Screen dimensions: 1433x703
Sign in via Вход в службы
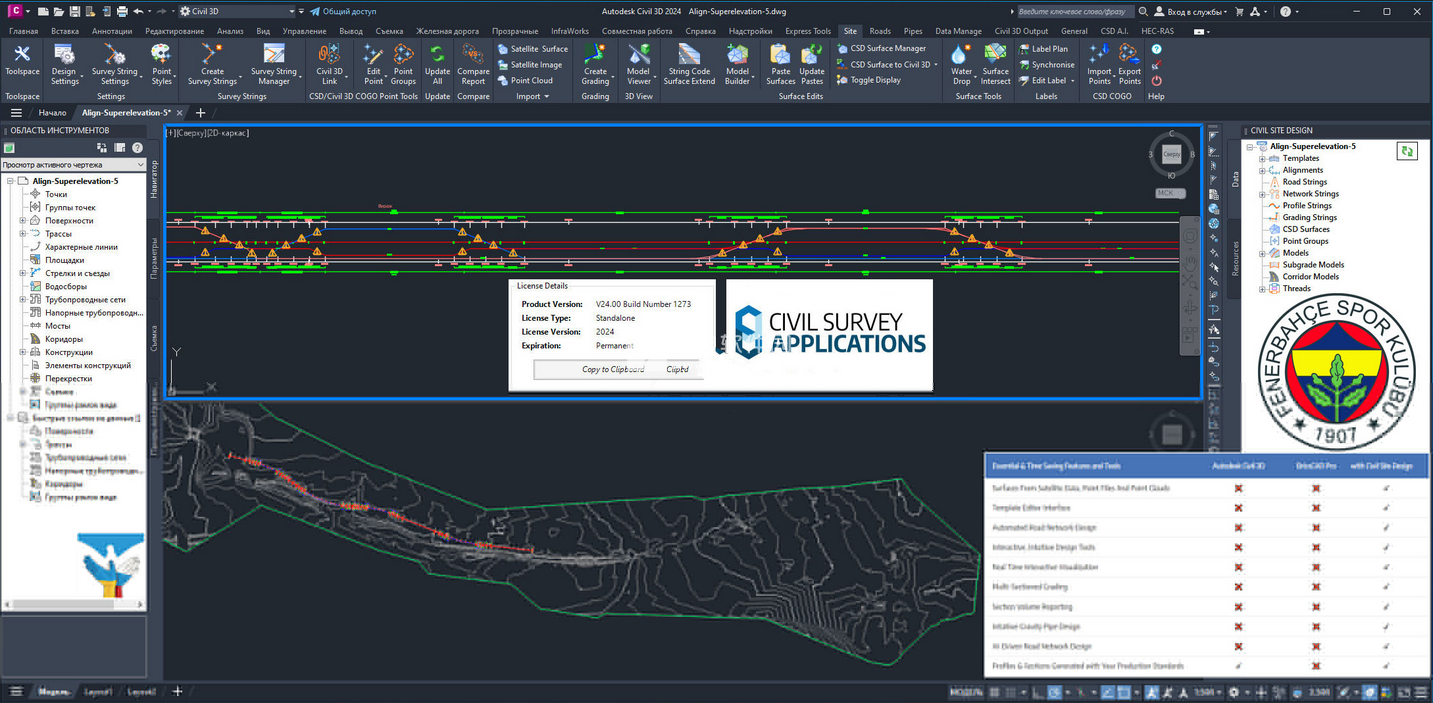[1190, 11]
